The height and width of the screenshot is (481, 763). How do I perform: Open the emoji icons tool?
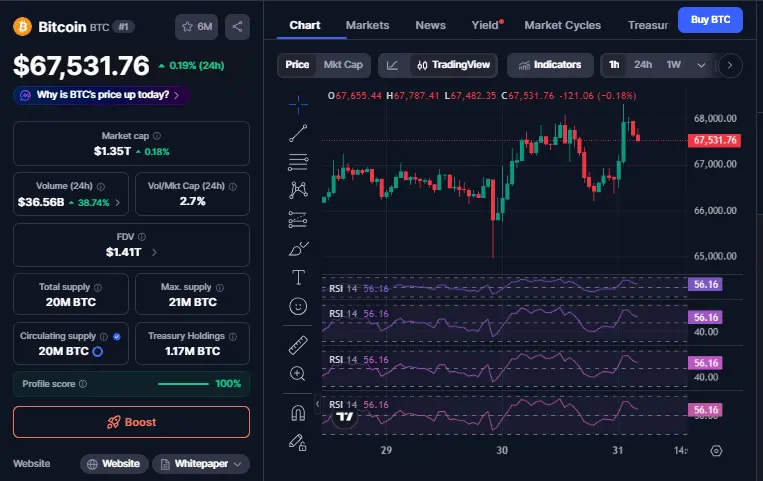pyautogui.click(x=298, y=306)
